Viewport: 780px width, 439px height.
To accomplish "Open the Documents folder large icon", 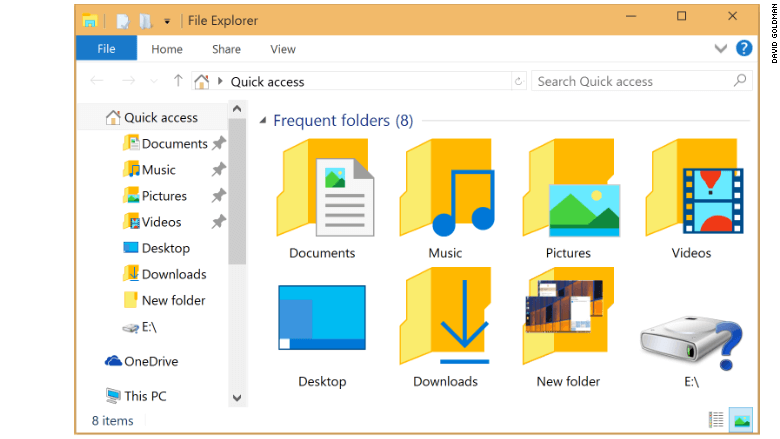I will pos(326,187).
